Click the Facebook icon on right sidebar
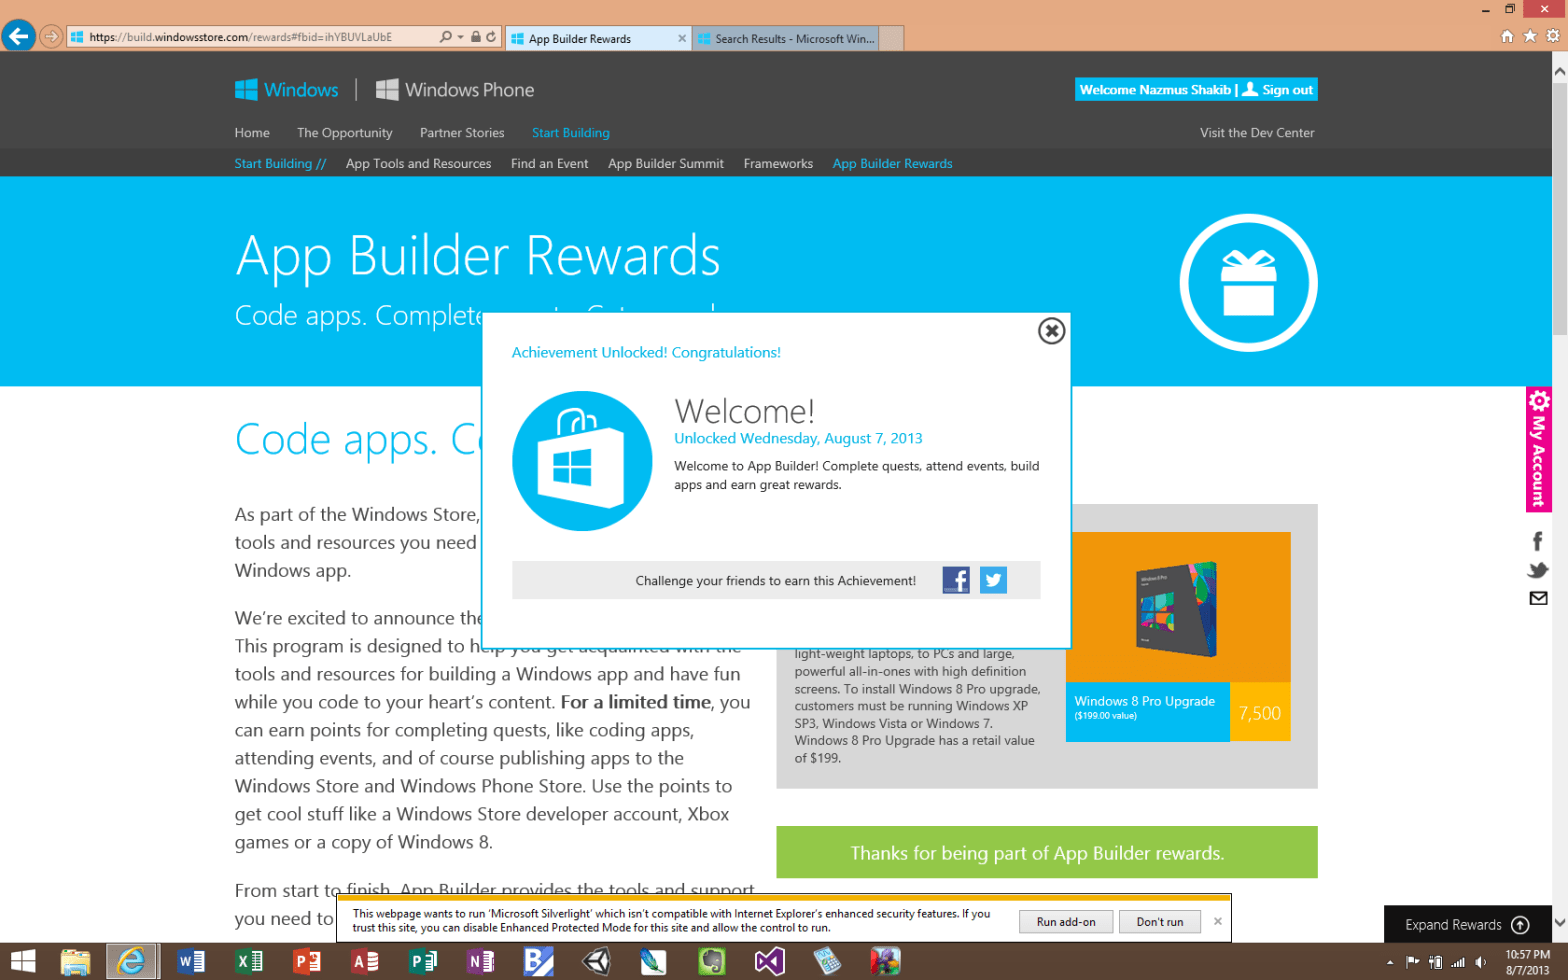Viewport: 1568px width, 980px height. (1538, 541)
